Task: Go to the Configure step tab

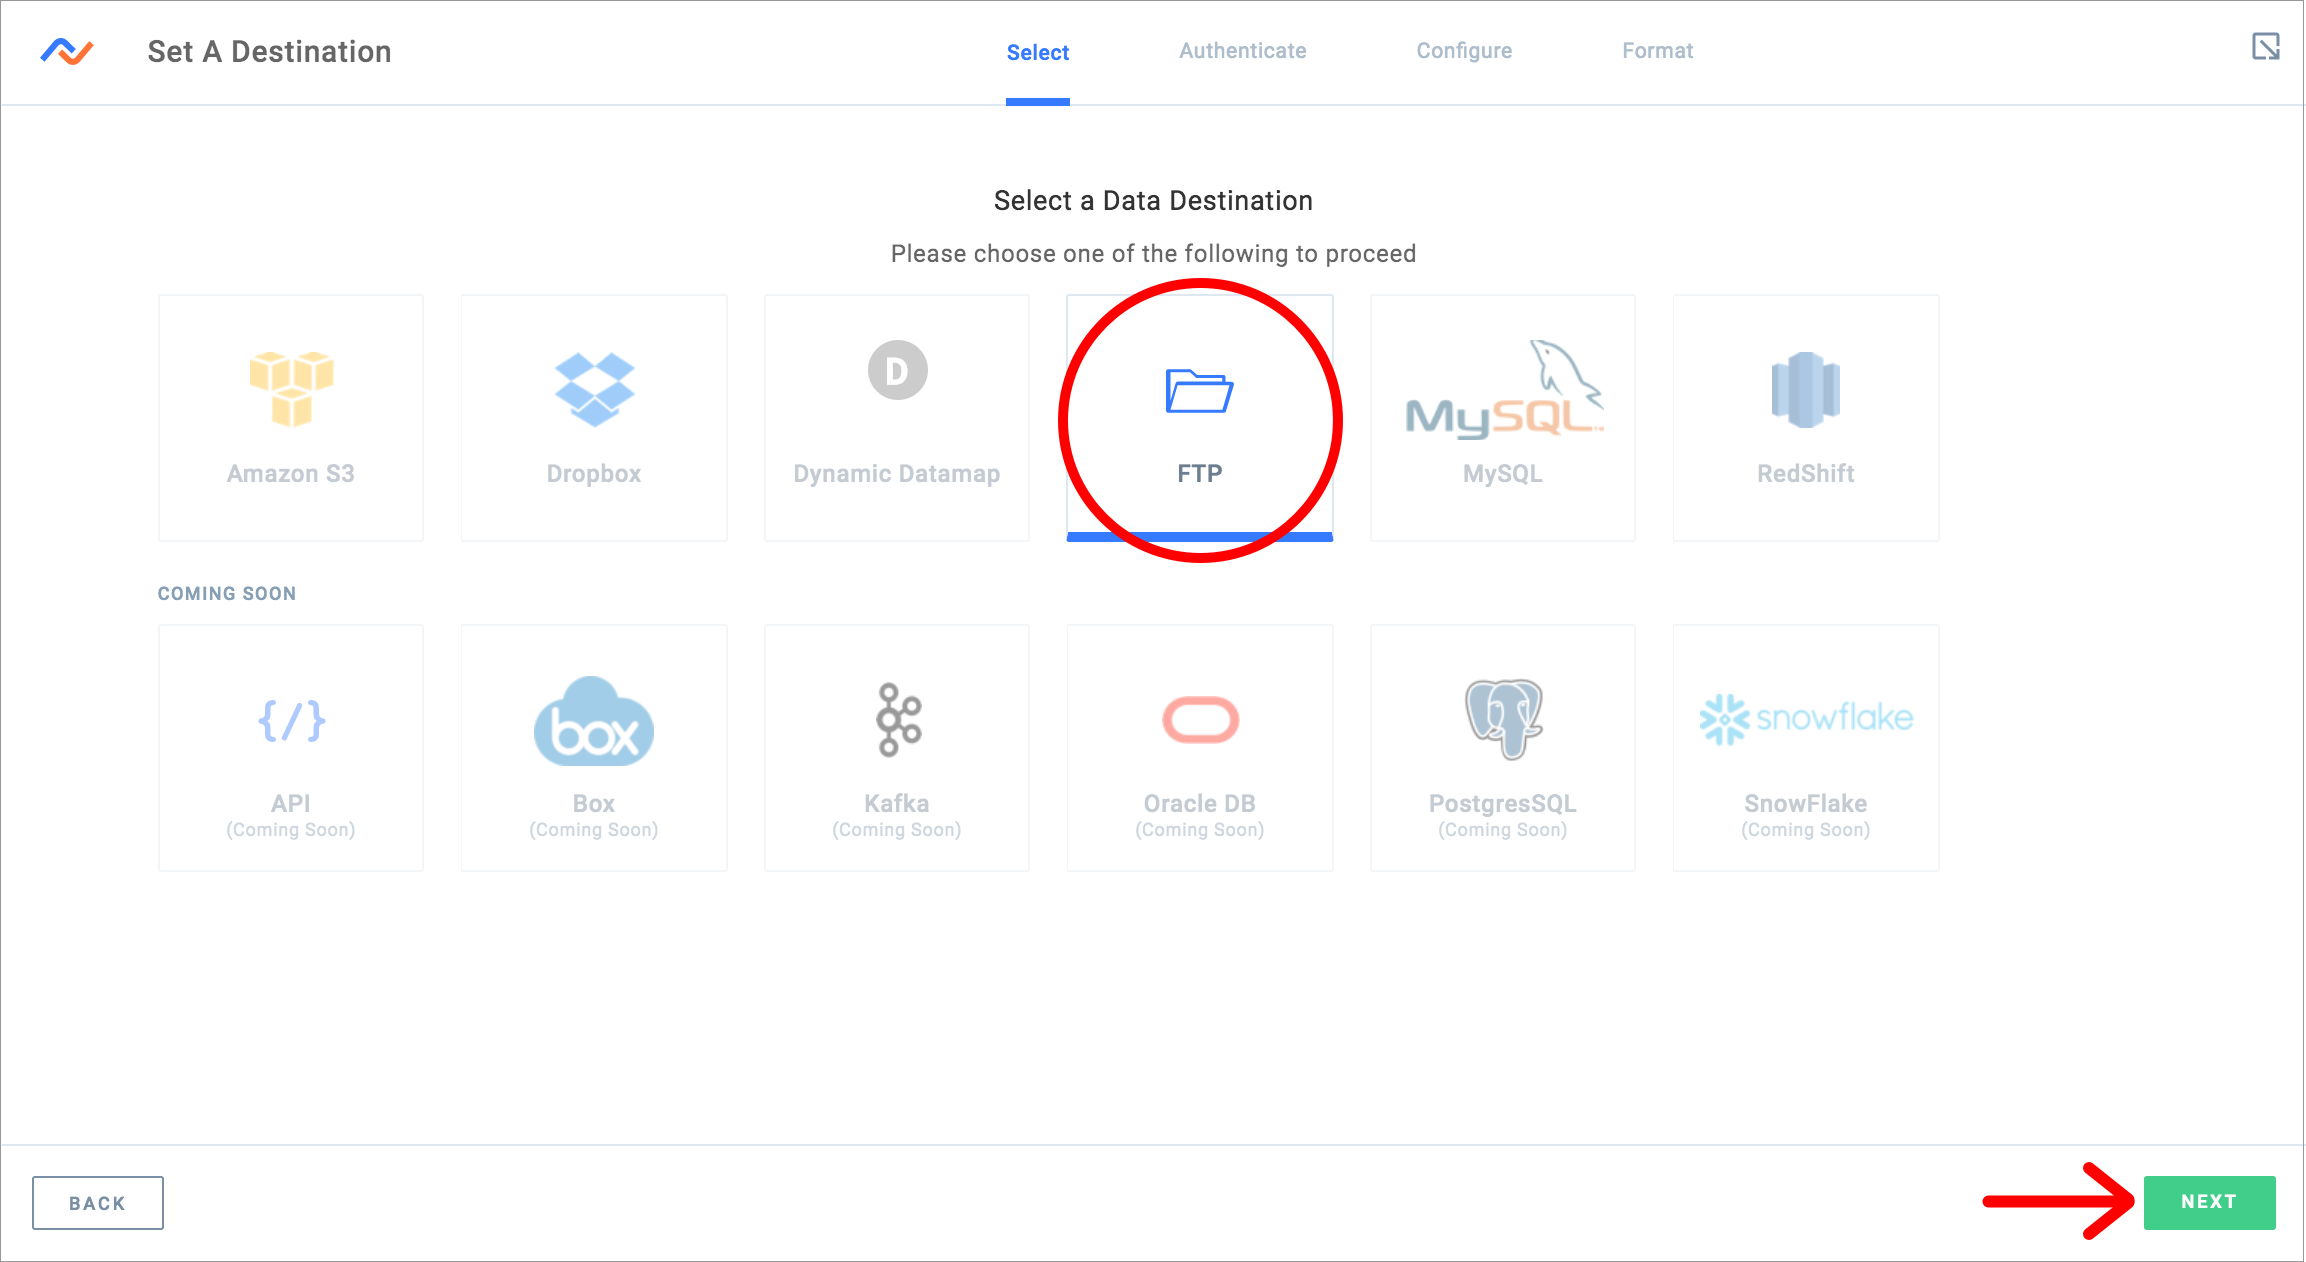Action: click(1464, 51)
